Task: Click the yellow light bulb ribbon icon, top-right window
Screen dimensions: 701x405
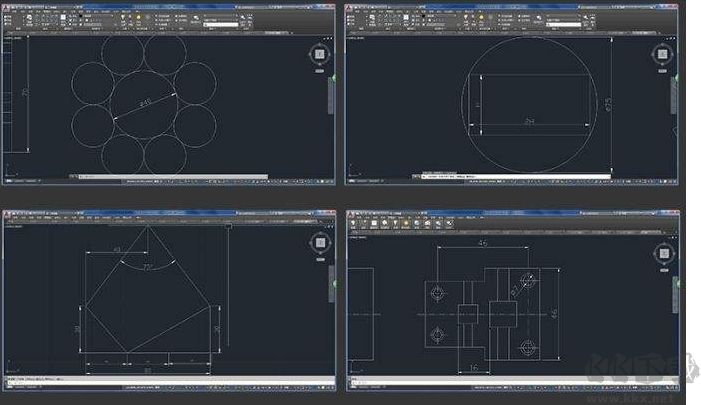Action: click(481, 17)
